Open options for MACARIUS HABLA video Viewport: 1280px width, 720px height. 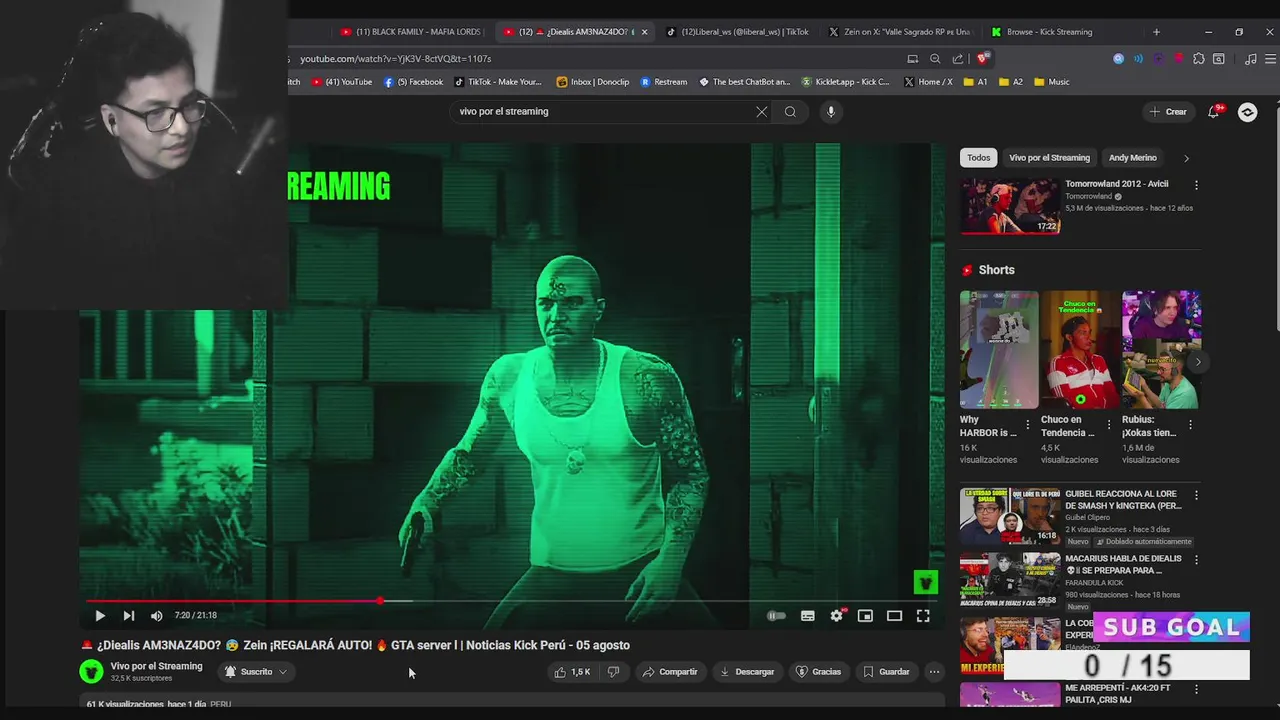tap(1196, 560)
